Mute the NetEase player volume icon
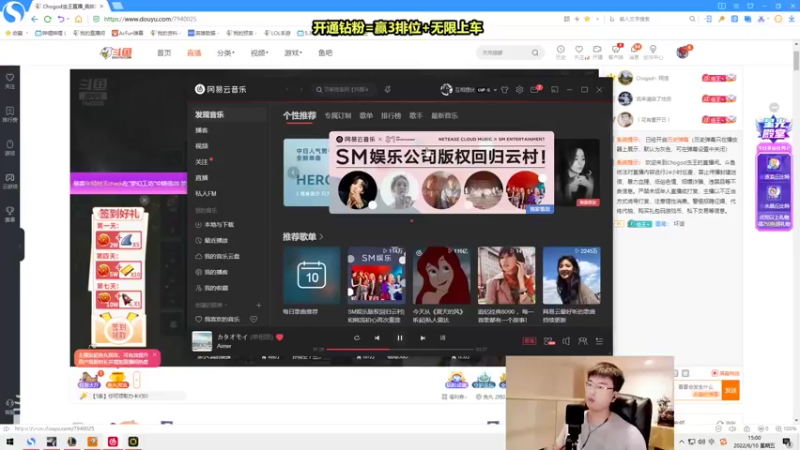 [566, 341]
